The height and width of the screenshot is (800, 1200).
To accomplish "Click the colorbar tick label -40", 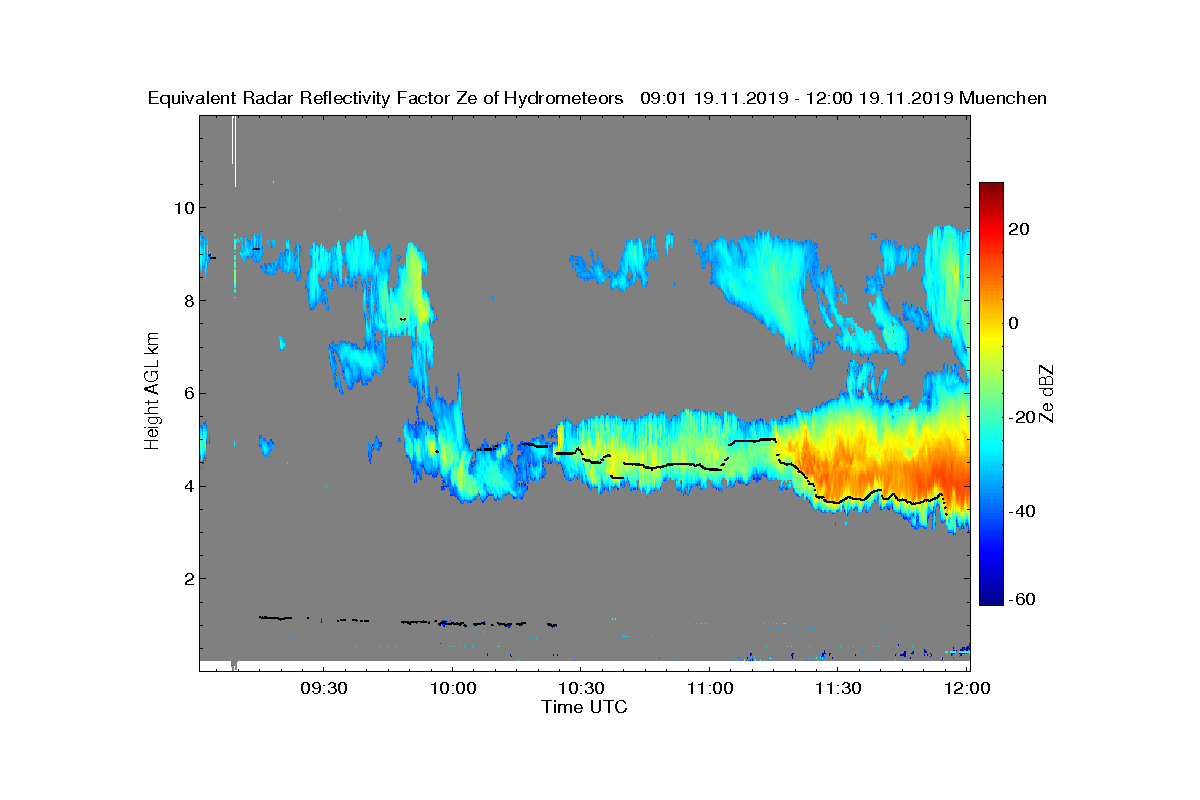I will click(1022, 511).
